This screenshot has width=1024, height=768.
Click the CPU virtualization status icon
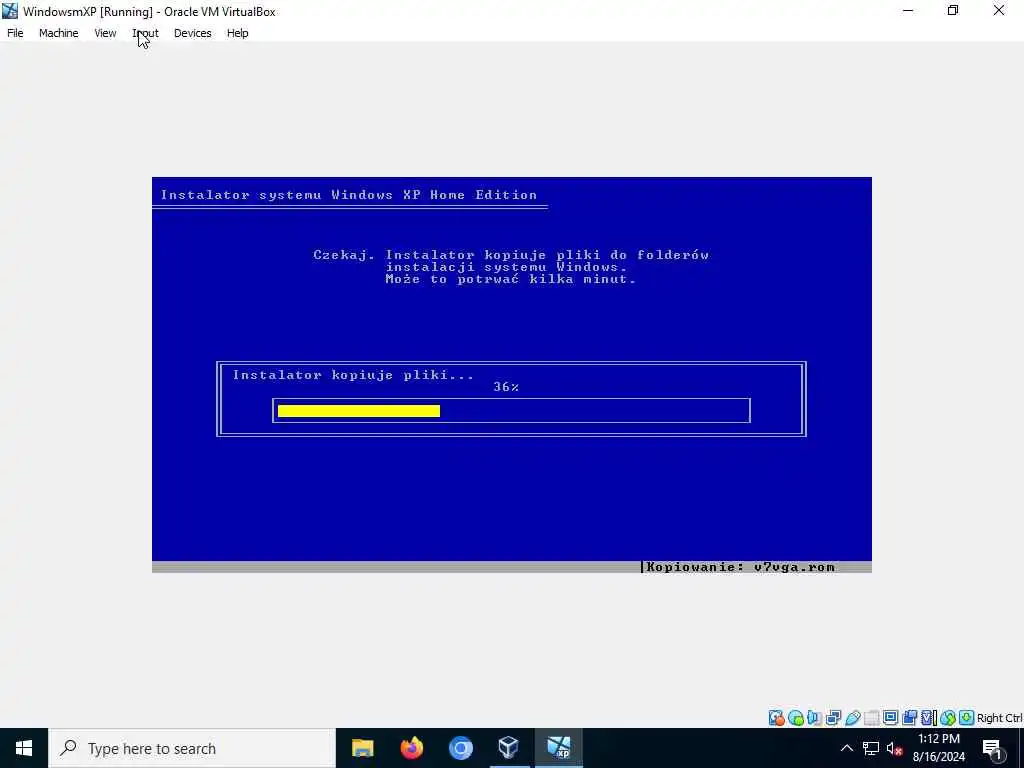[x=928, y=718]
